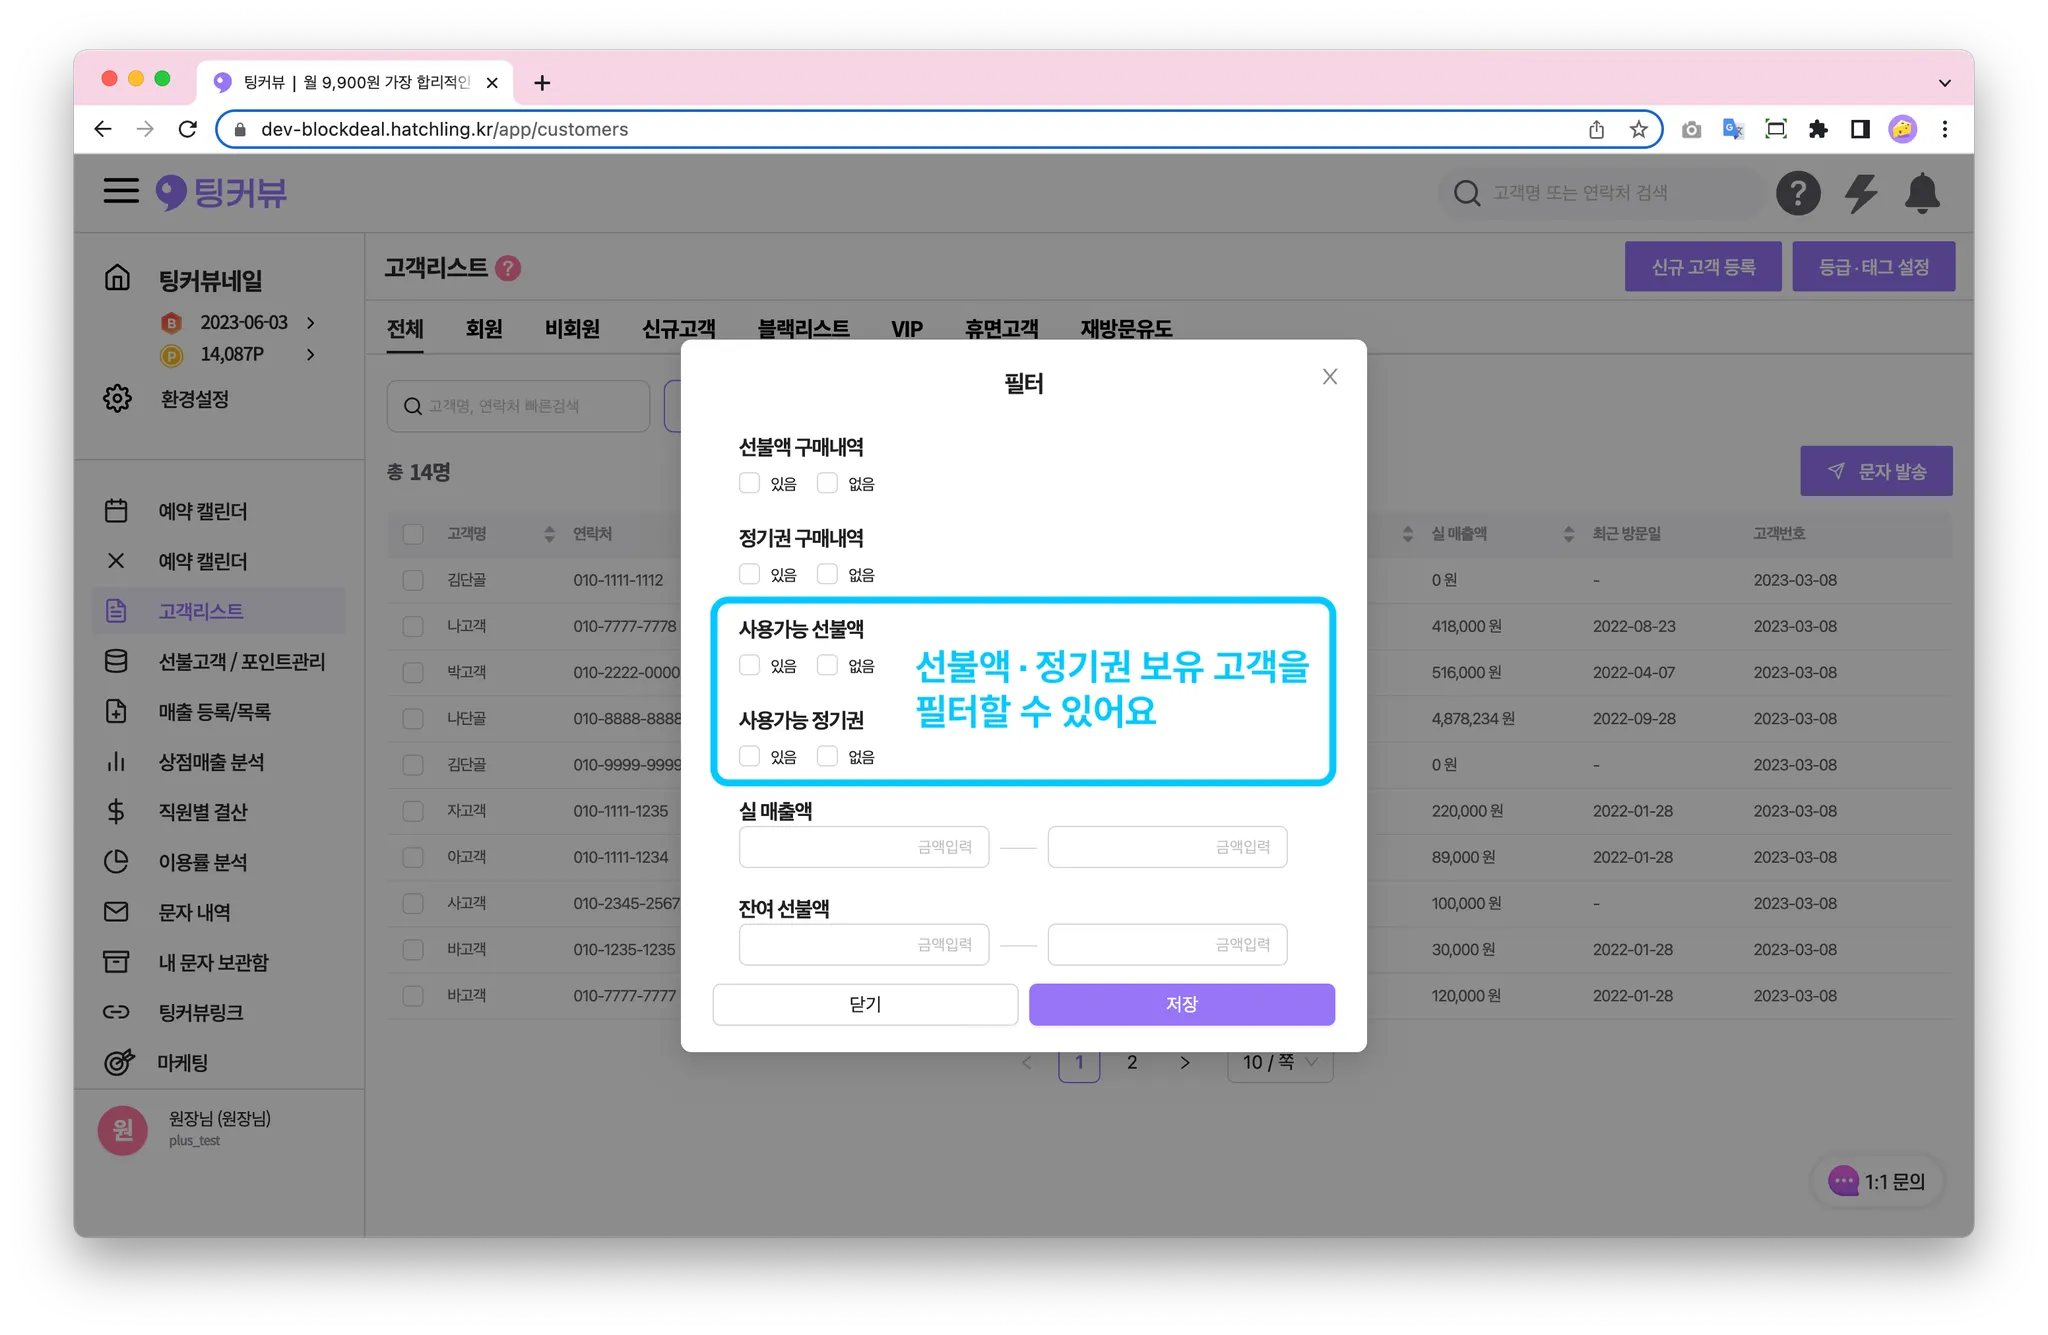Image resolution: width=2048 pixels, height=1335 pixels.
Task: Click the lightning bolt icon
Action: 1860,193
